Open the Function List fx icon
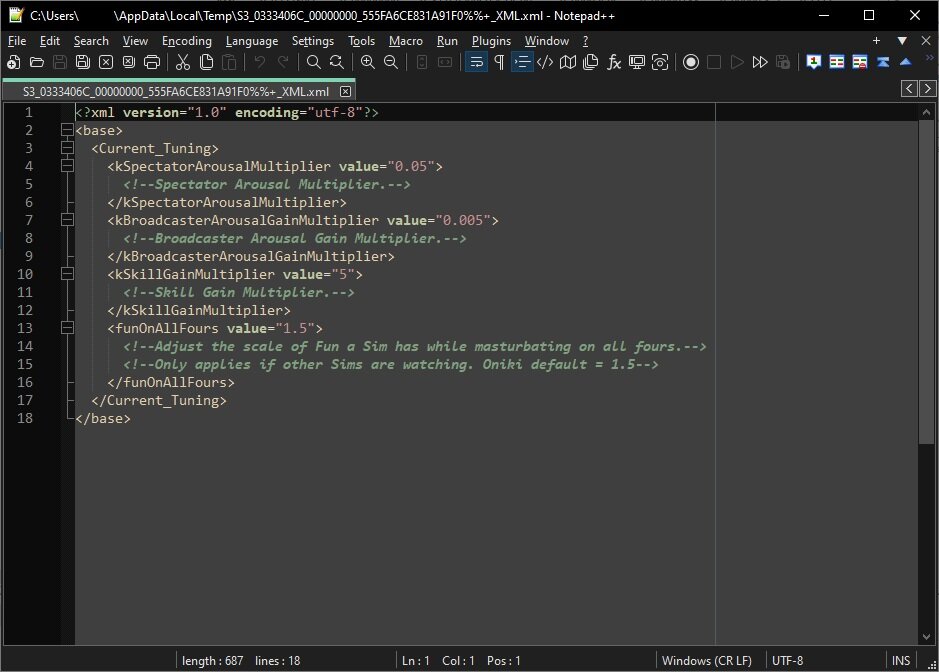The image size is (939, 672). 614,62
